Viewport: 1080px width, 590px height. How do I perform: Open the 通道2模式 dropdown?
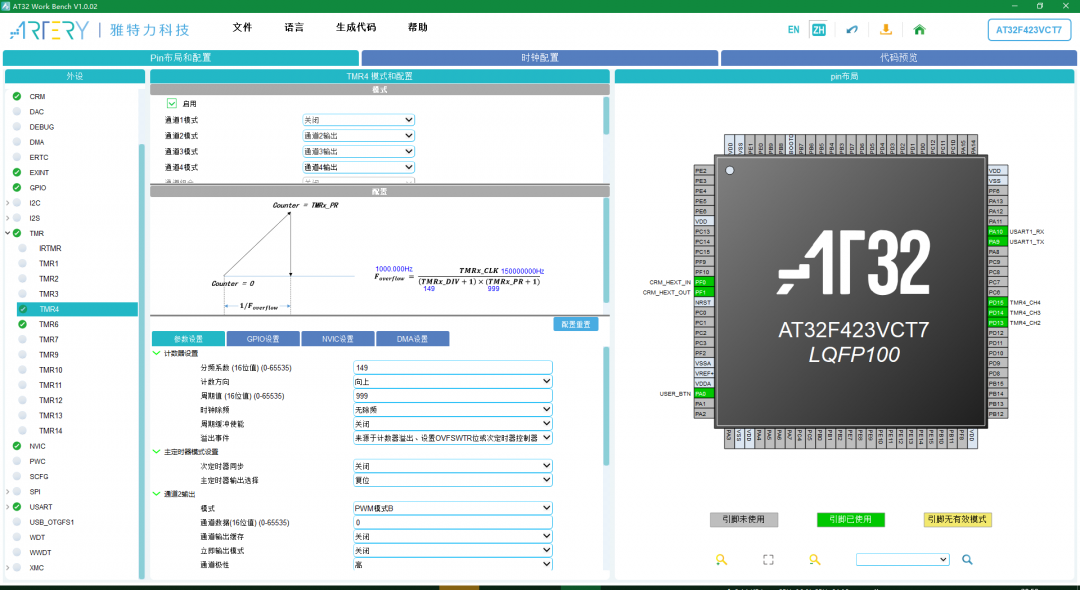(x=358, y=136)
